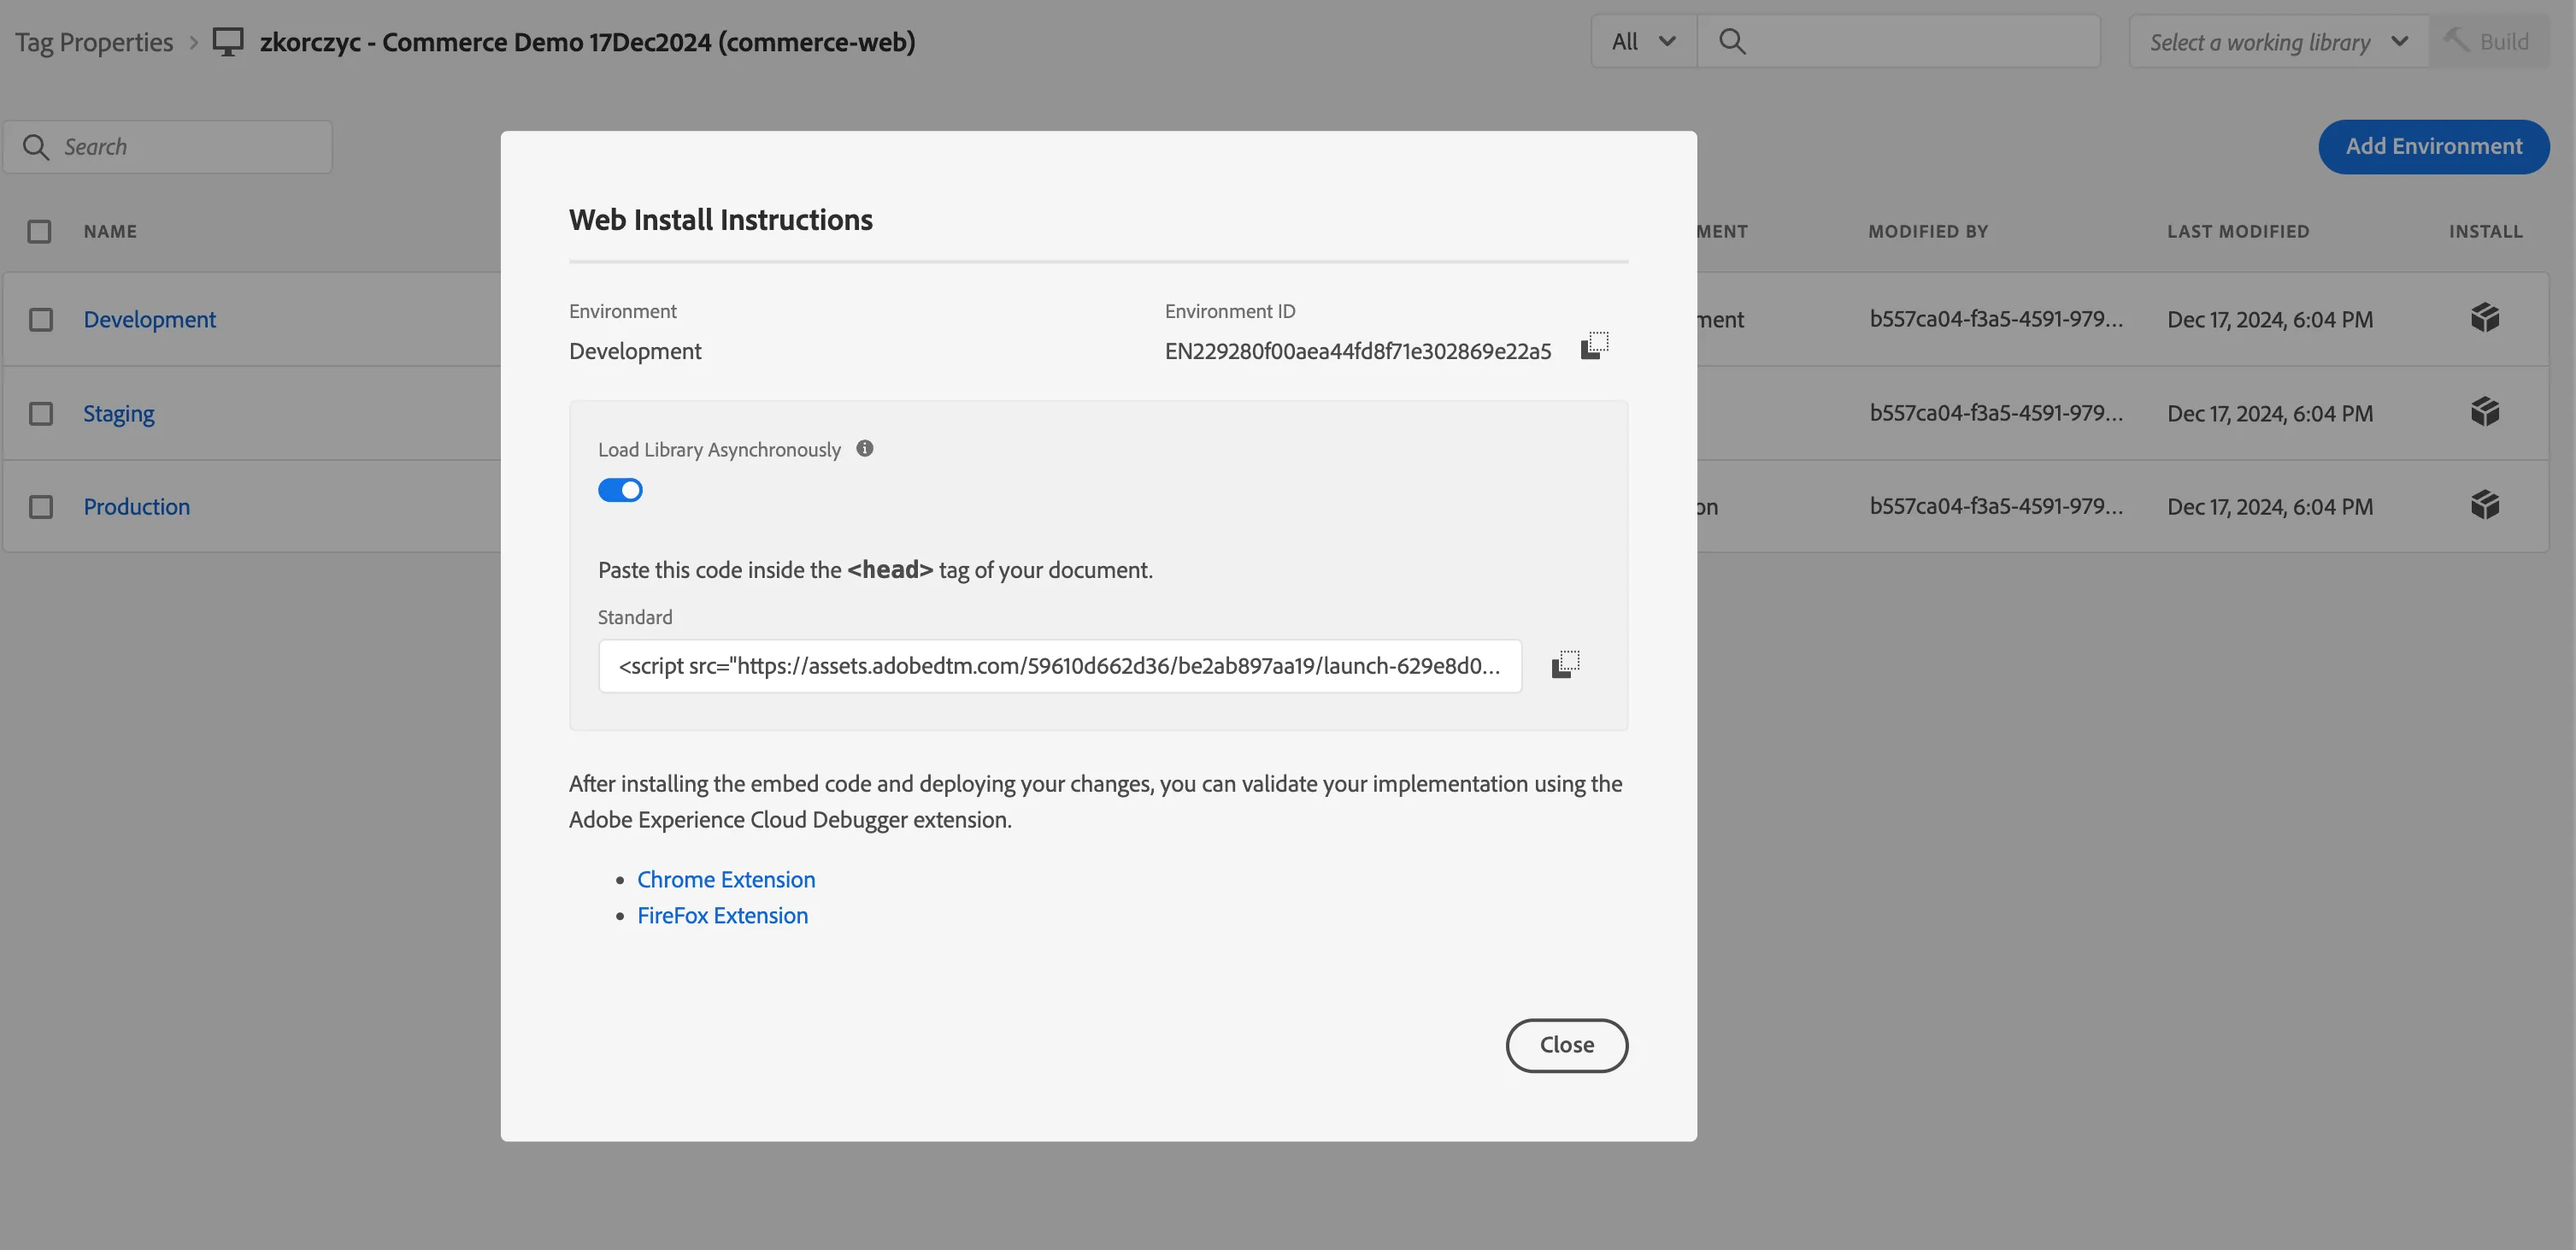Toggle Load Library Asynchronously switch

coord(620,490)
